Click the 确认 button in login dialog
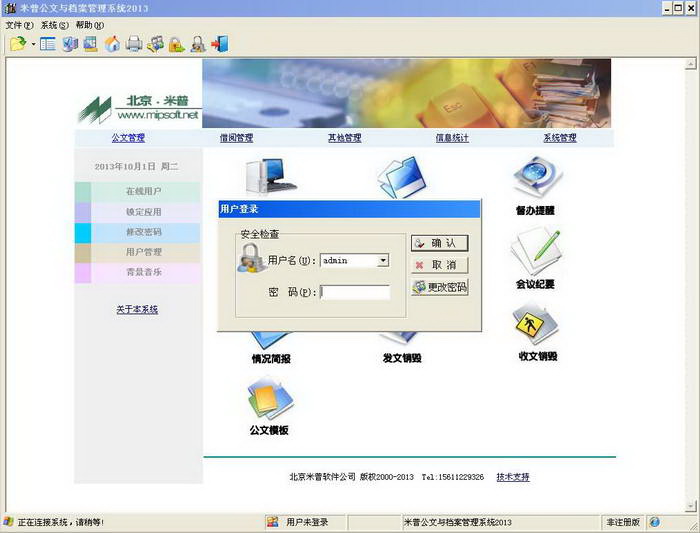 [x=439, y=243]
